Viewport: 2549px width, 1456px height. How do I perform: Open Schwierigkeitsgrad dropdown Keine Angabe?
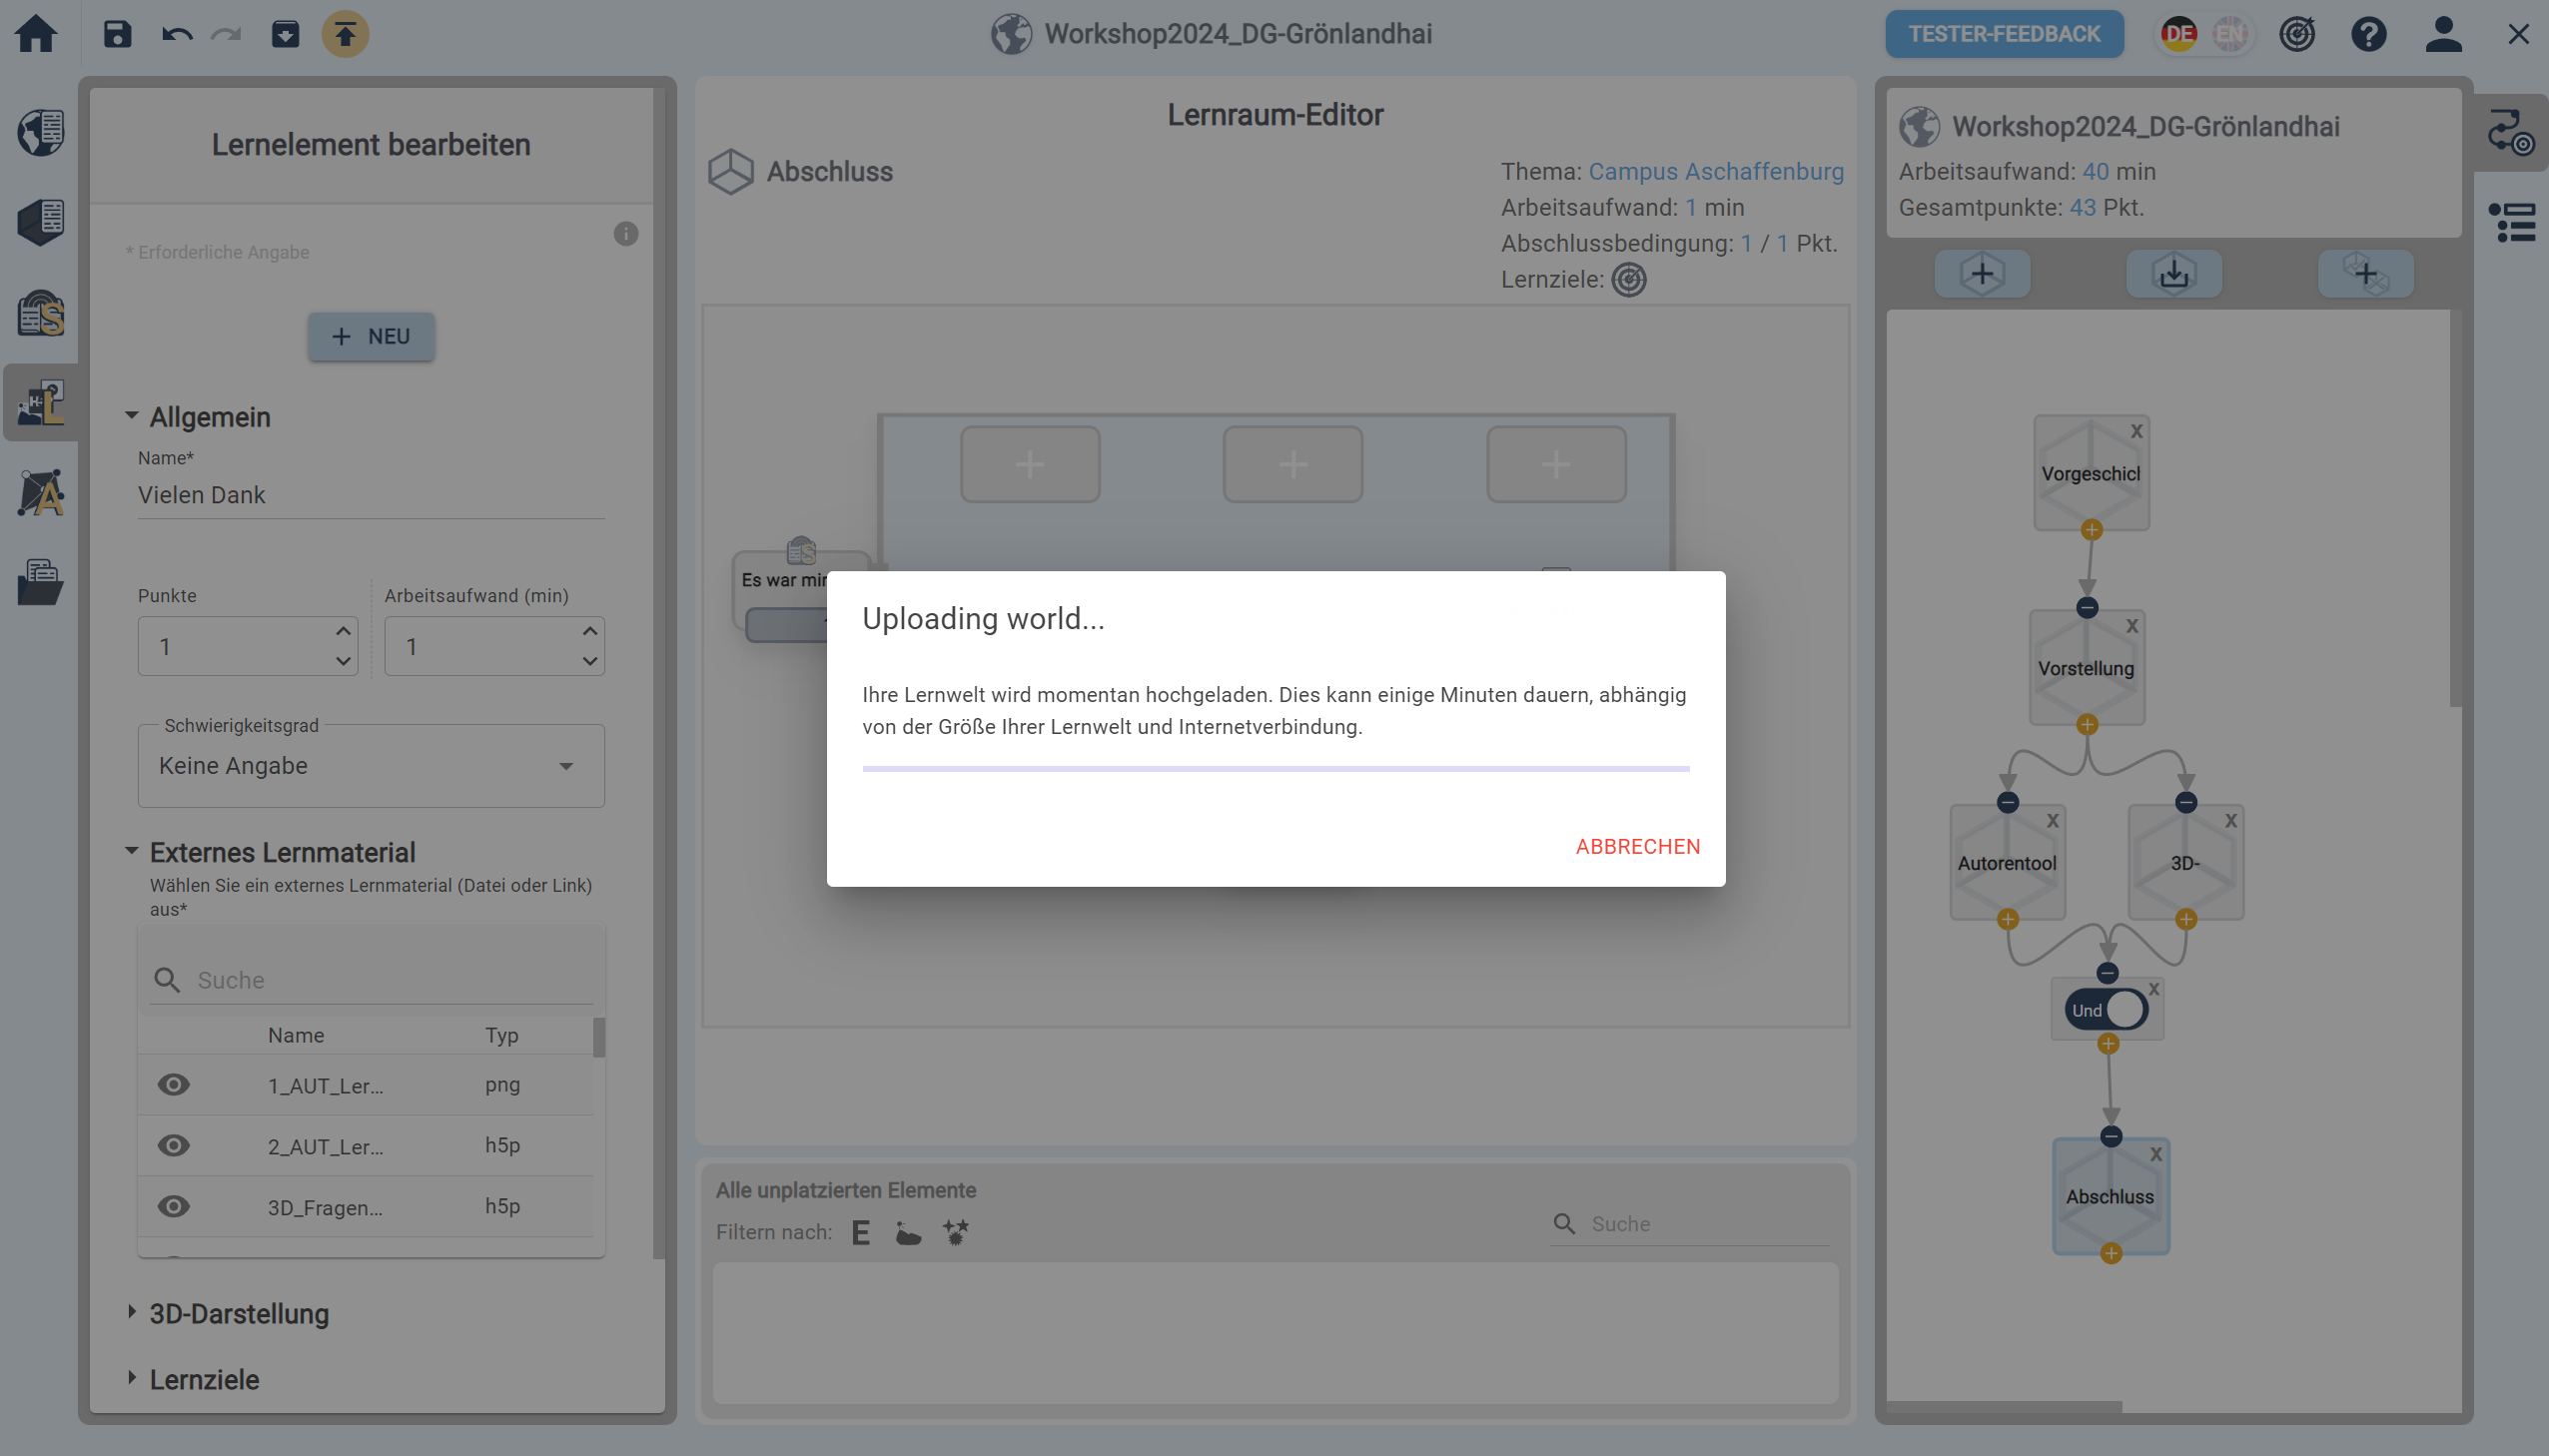click(370, 766)
